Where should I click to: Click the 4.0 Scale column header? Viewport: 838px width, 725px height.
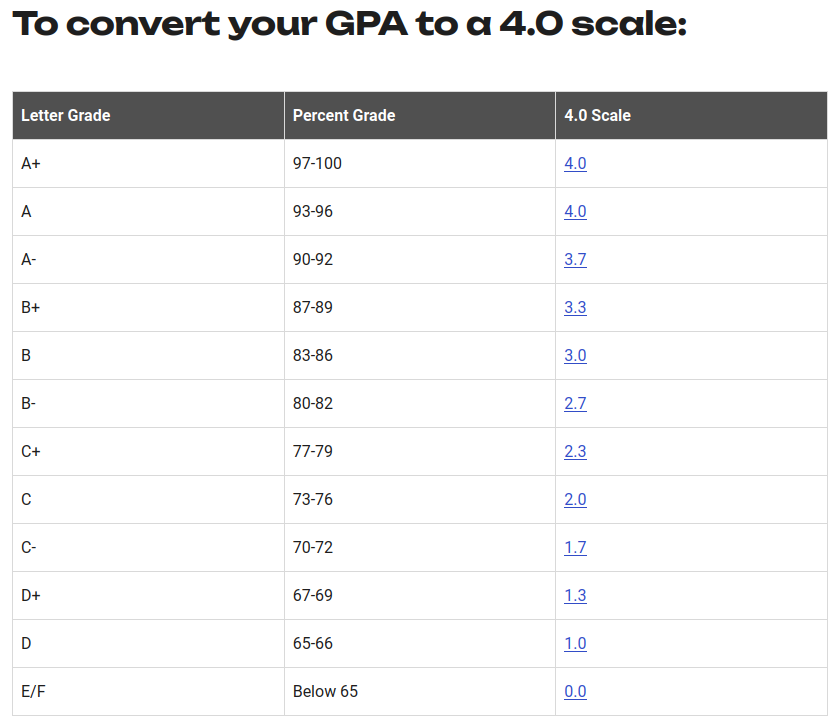tap(597, 116)
